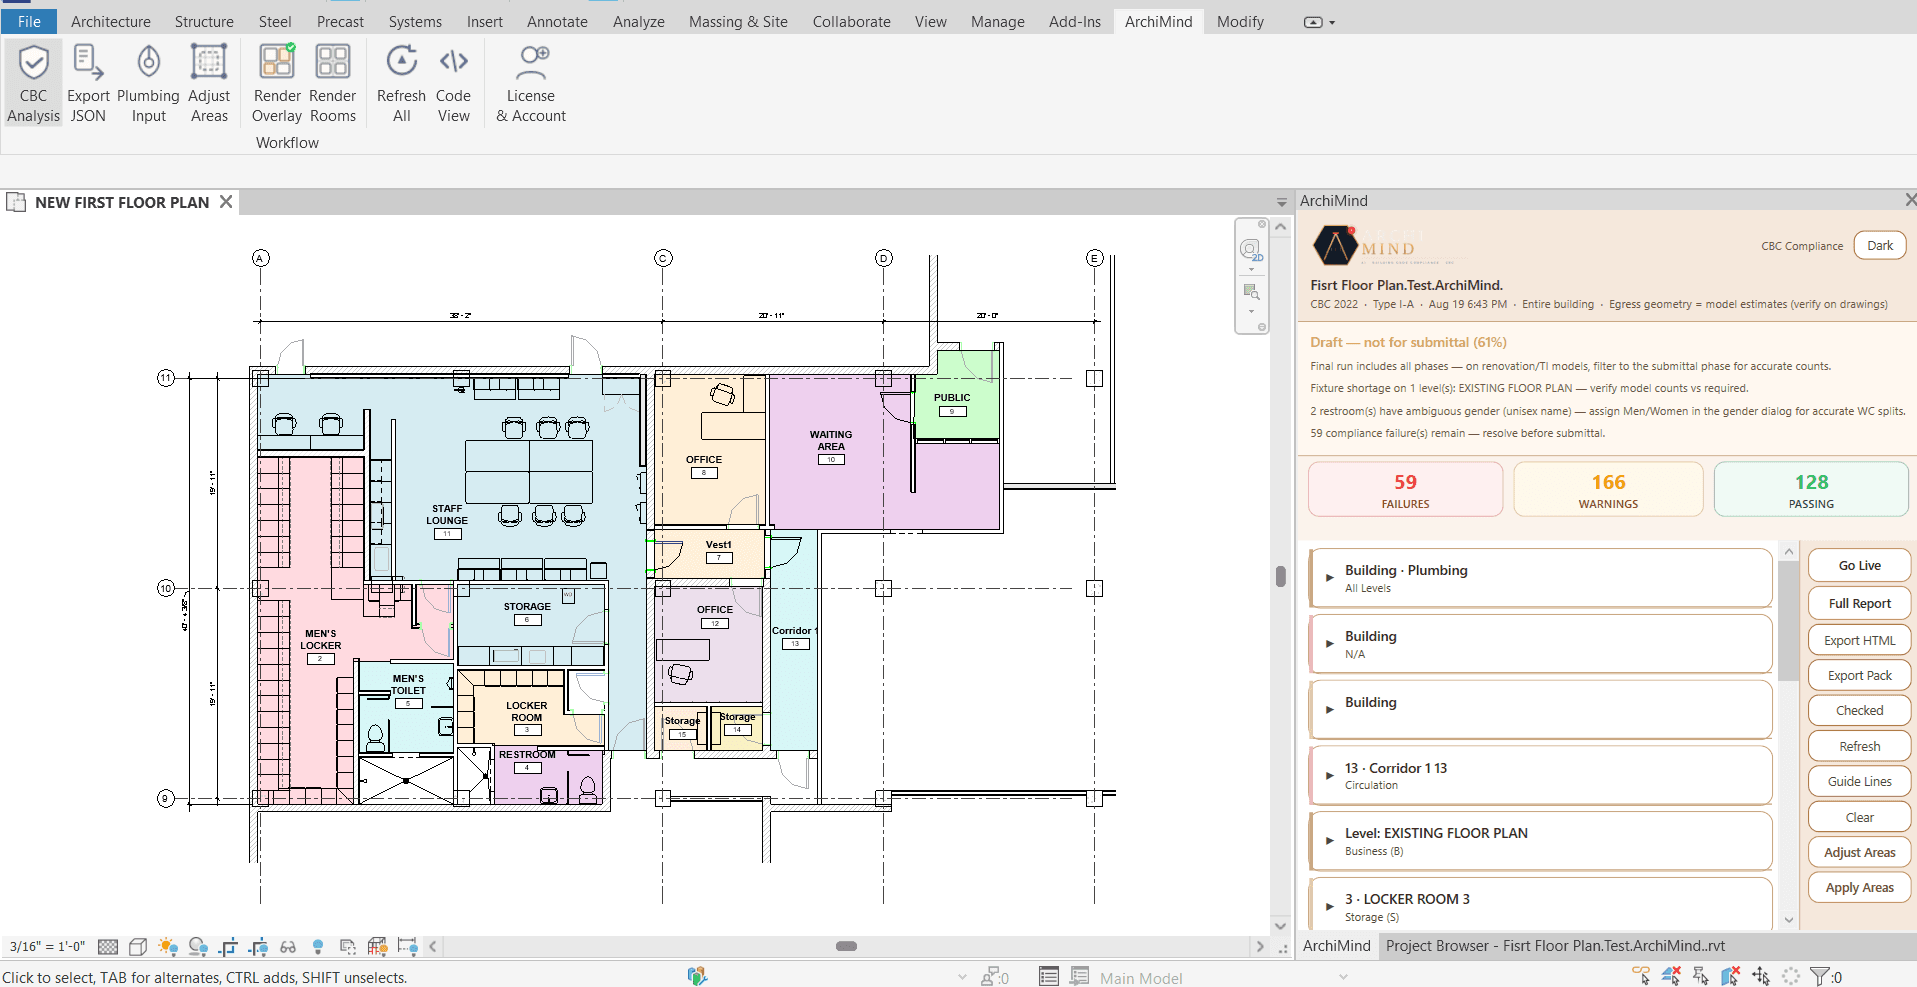The height and width of the screenshot is (987, 1917).
Task: Click the horizontal scrollbar thumb of plan view
Action: click(x=846, y=946)
